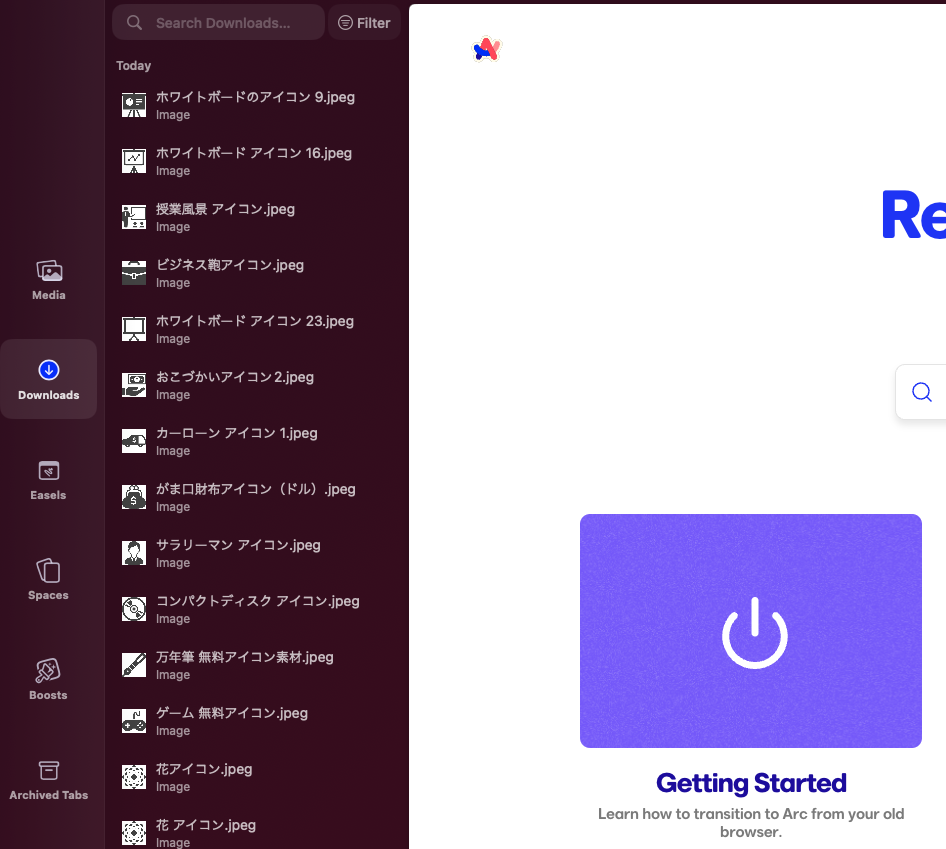Select file name ホワイトボードのアイコン 9.jpeg
Screen dimensions: 946x849
[255, 97]
